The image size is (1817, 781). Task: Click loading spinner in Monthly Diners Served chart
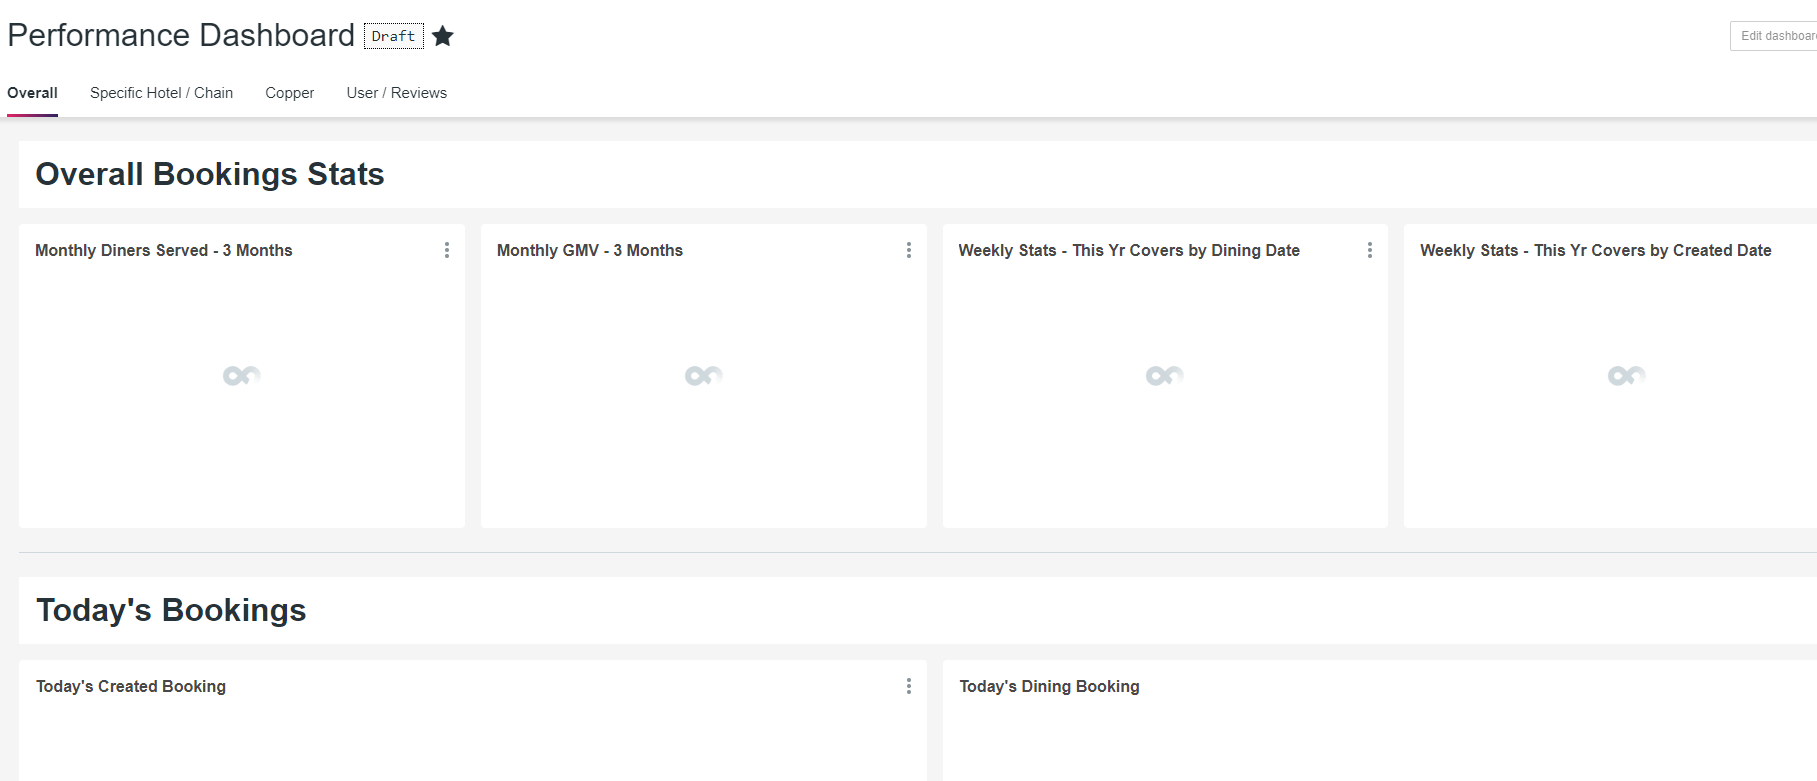(241, 376)
